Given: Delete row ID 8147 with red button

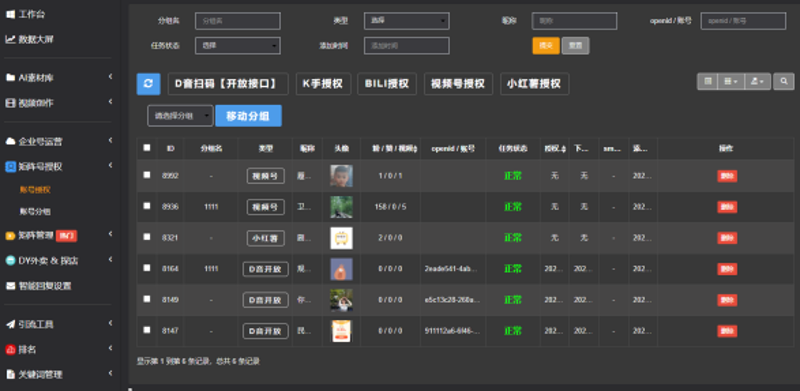Looking at the screenshot, I should (x=727, y=331).
